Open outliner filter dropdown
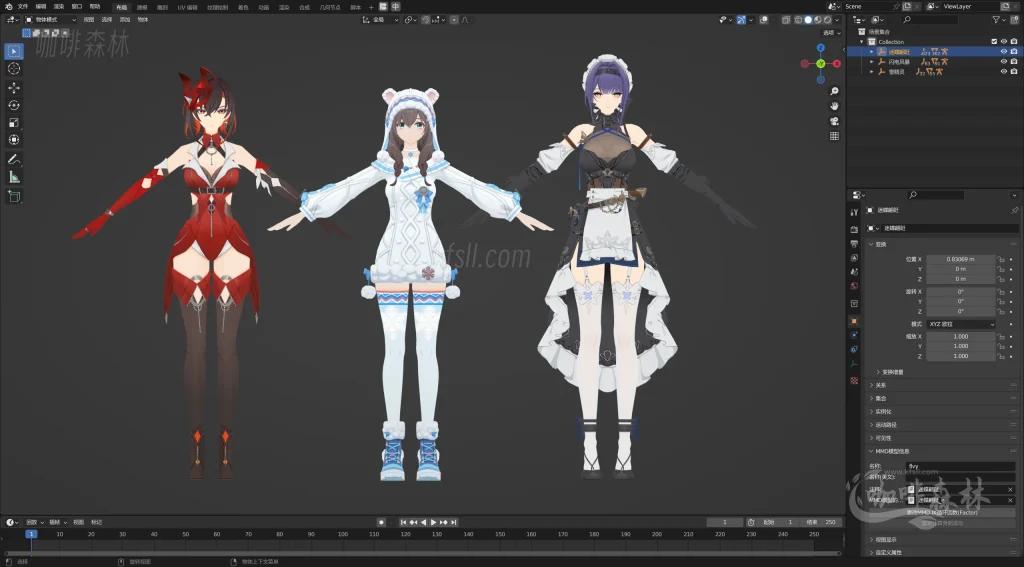The image size is (1024, 567). click(x=999, y=20)
